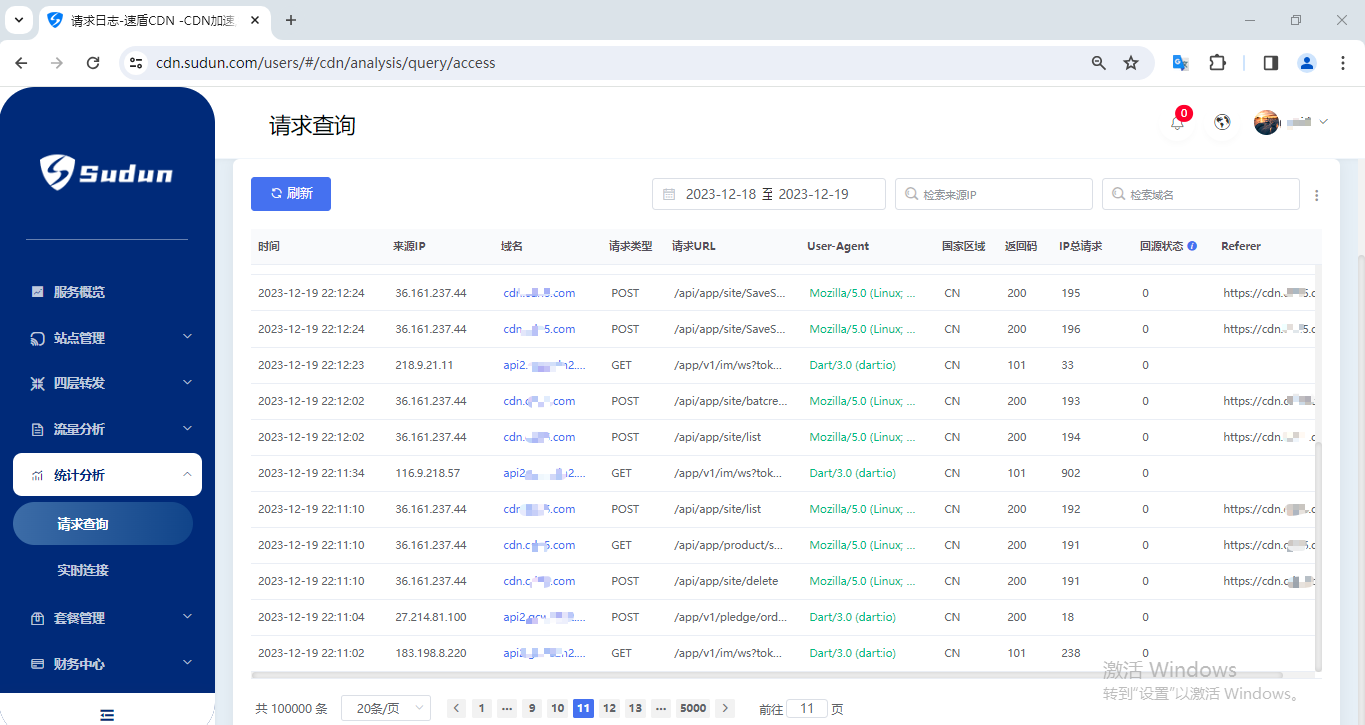
Task: Go to page 12 in pagination
Action: (609, 708)
